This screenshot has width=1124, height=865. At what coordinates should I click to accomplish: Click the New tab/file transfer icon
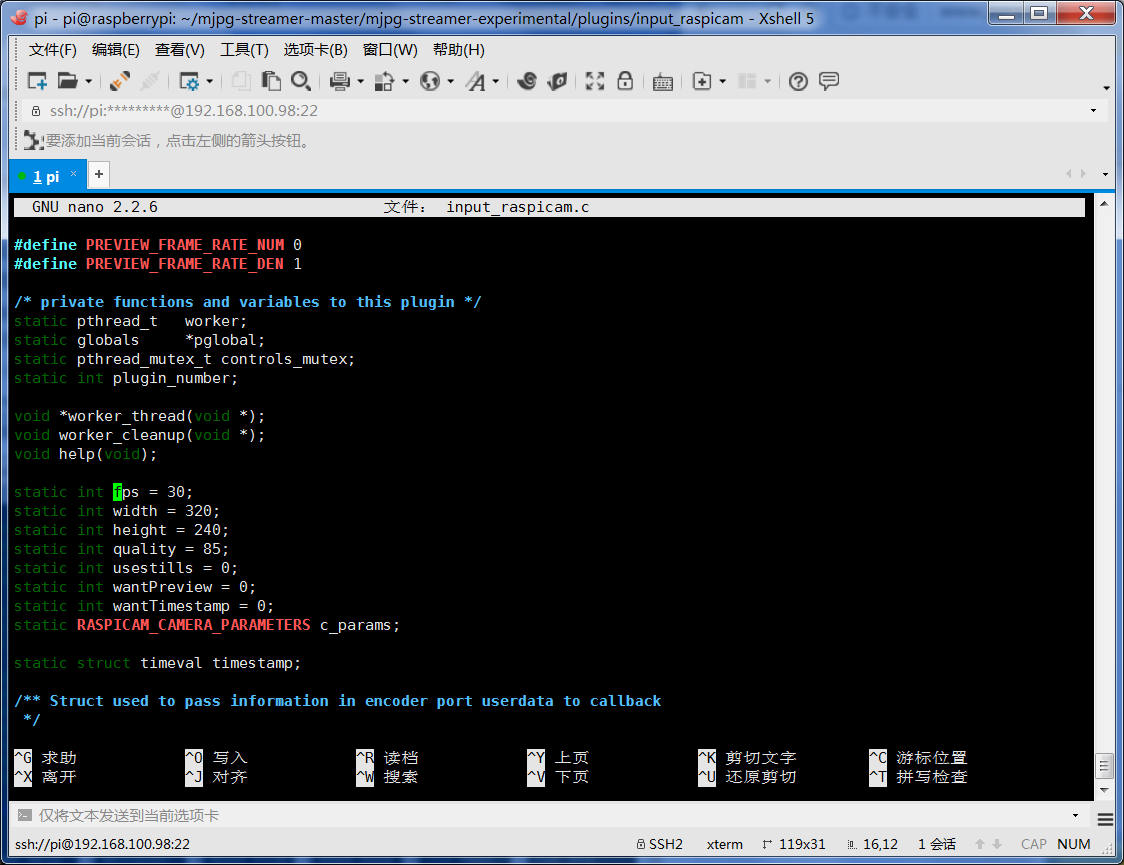[x=702, y=81]
